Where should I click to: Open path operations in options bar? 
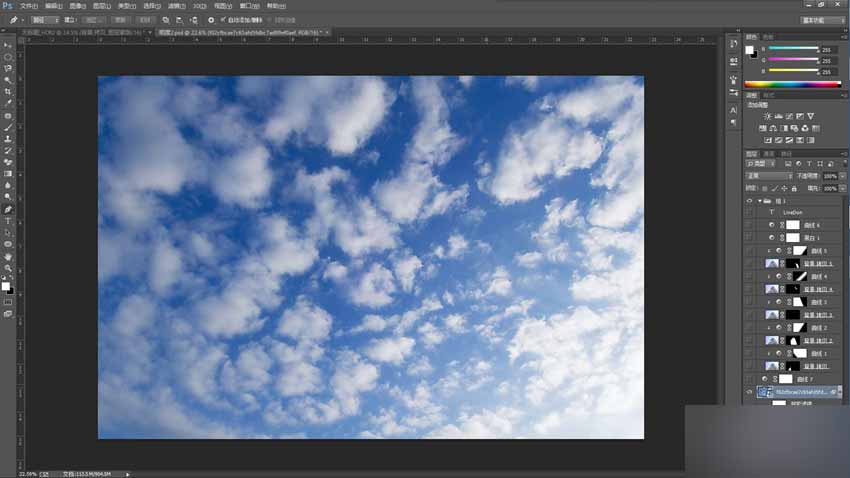pyautogui.click(x=165, y=20)
